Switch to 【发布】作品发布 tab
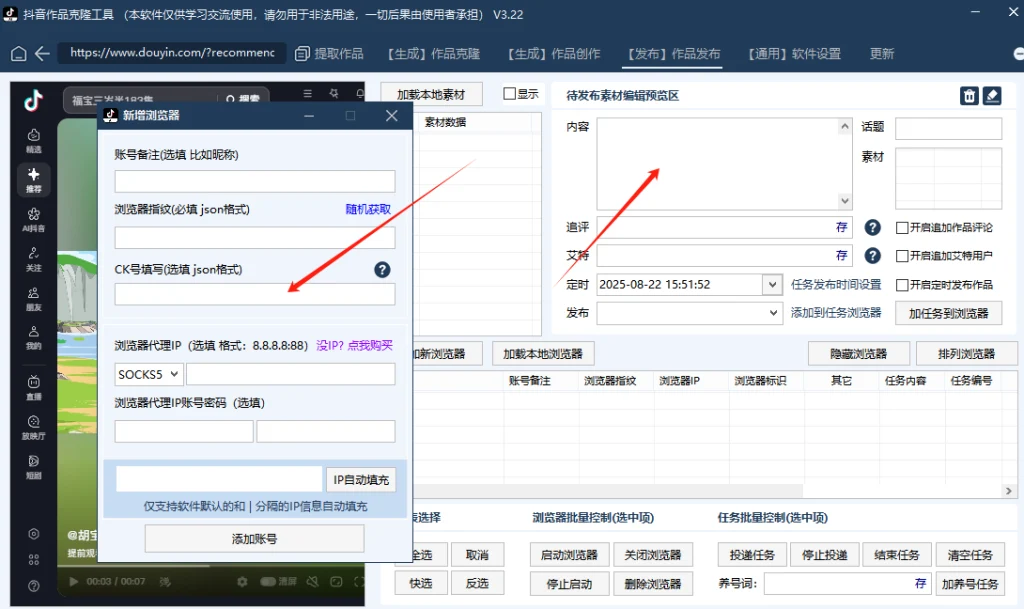This screenshot has height=609, width=1024. pyautogui.click(x=674, y=54)
